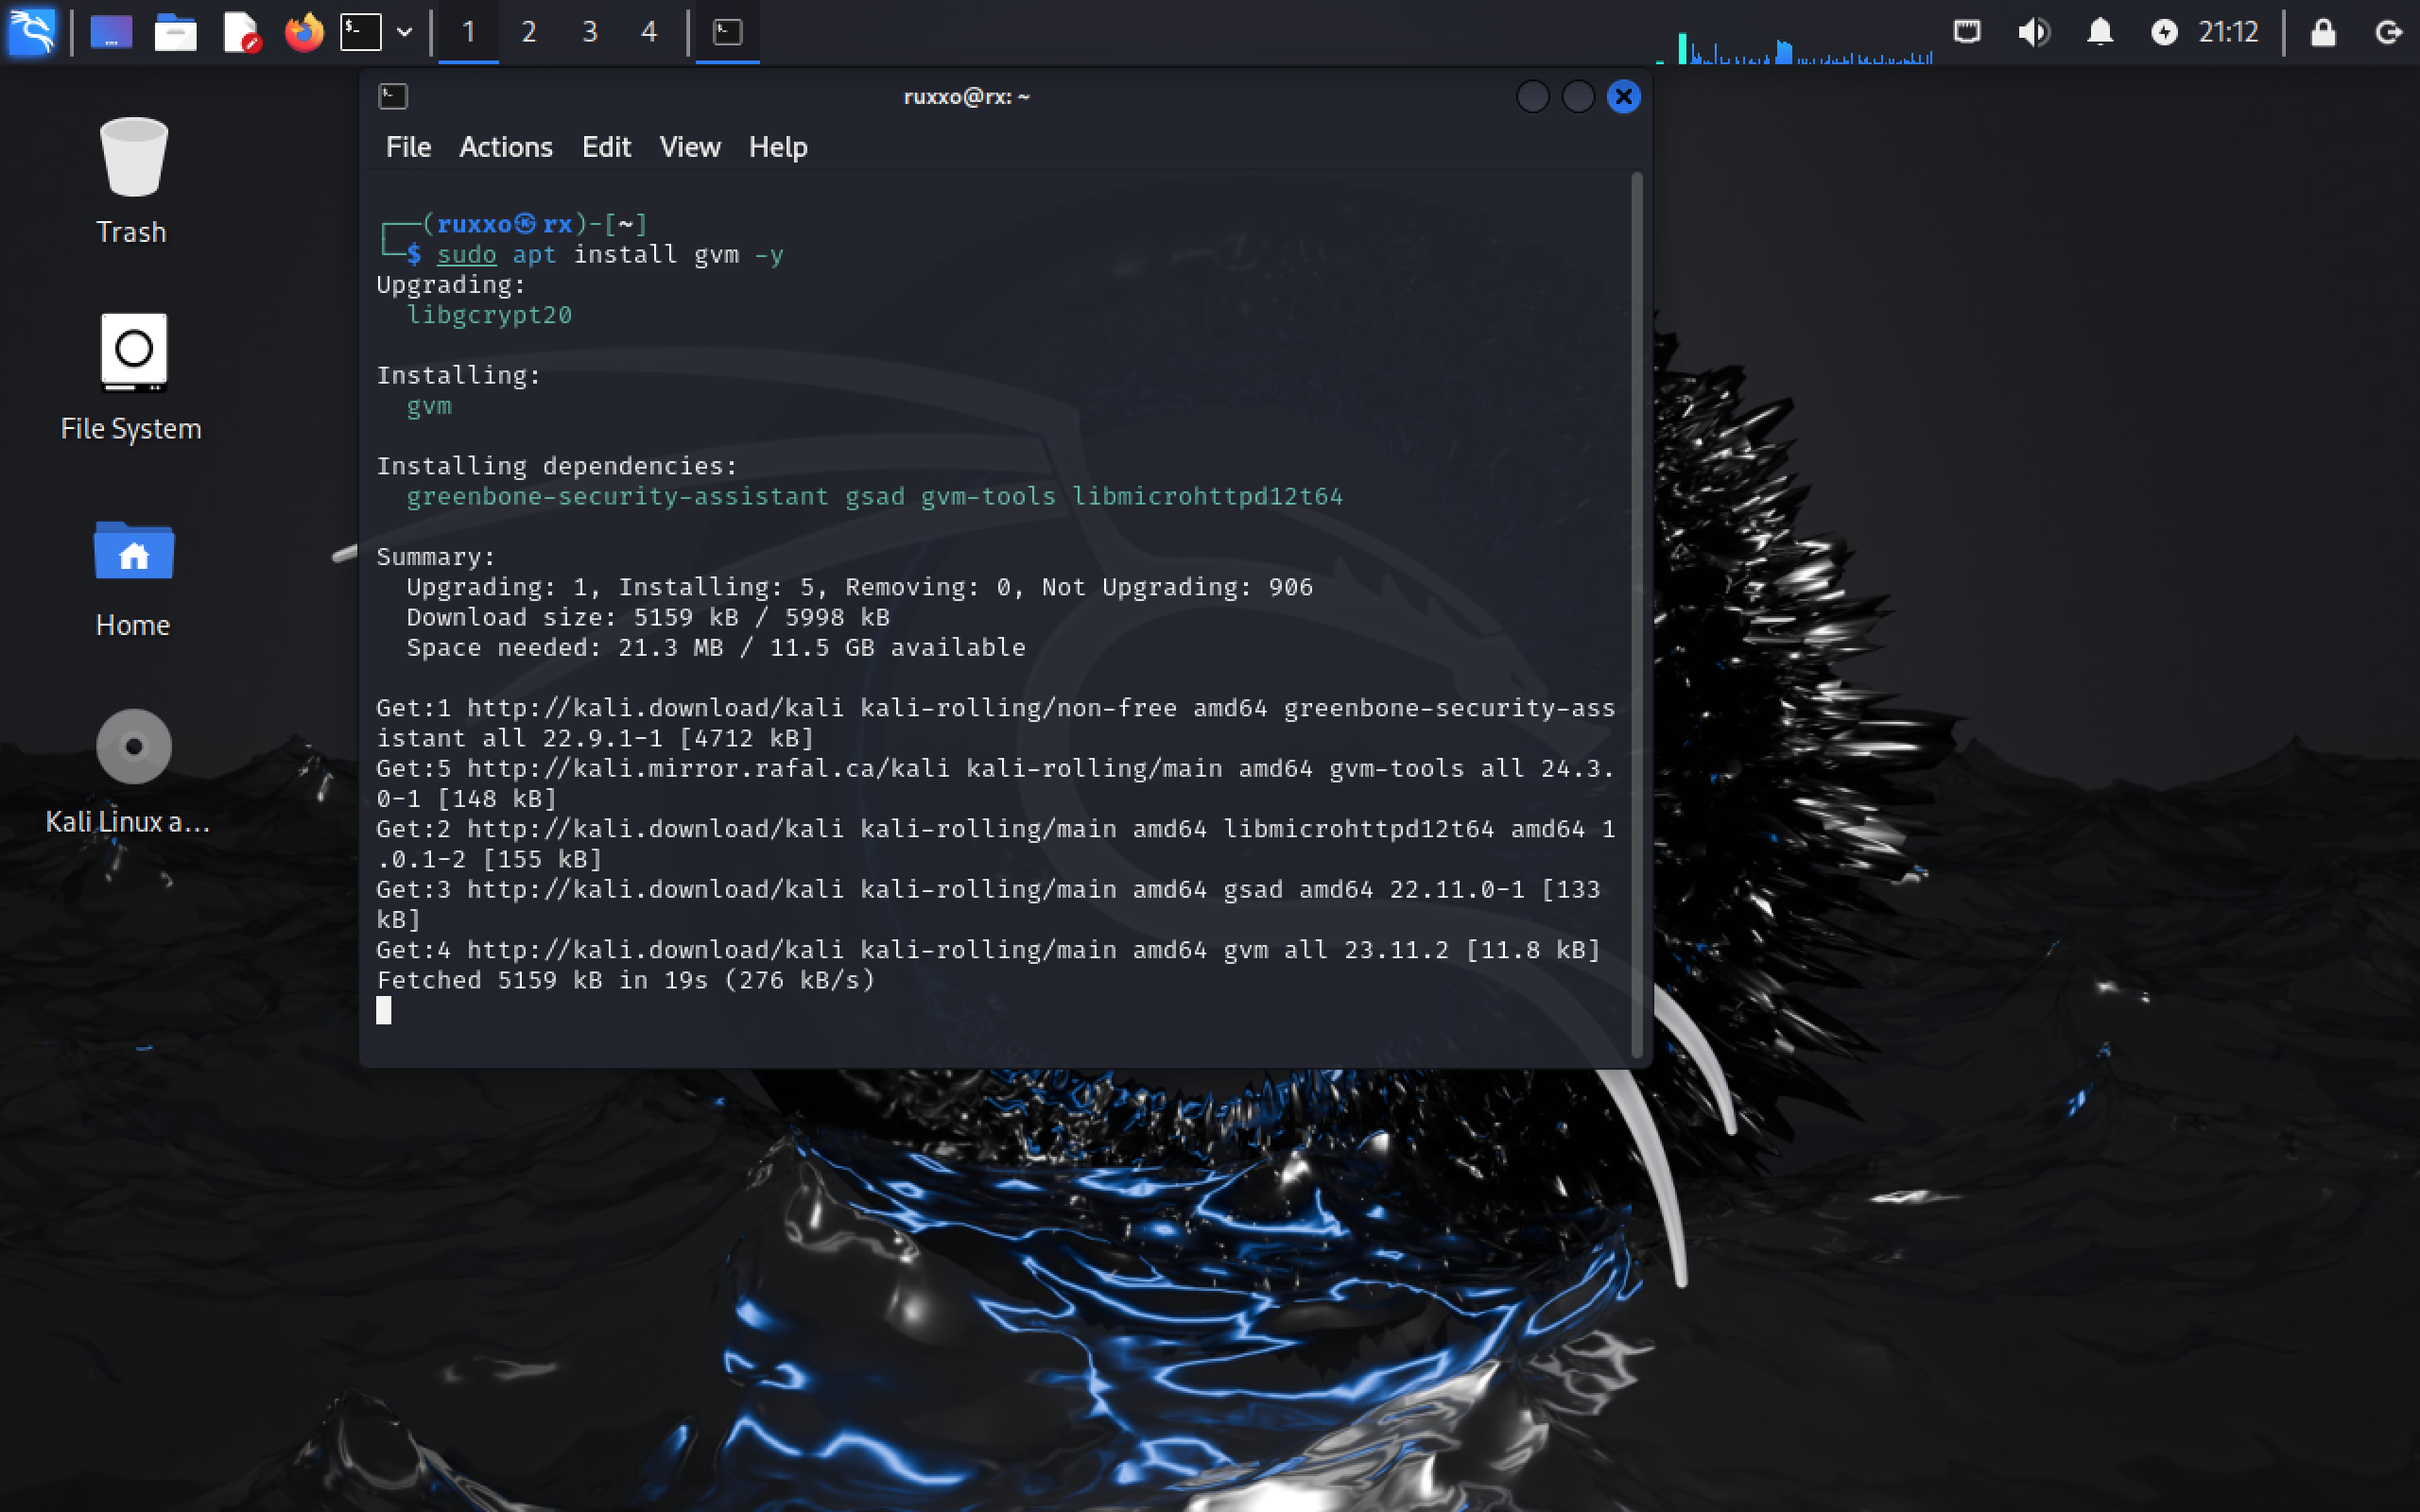Click the 'libgcrypt20' package name
Screen dimensions: 2420x1512
pyautogui.click(x=489, y=315)
